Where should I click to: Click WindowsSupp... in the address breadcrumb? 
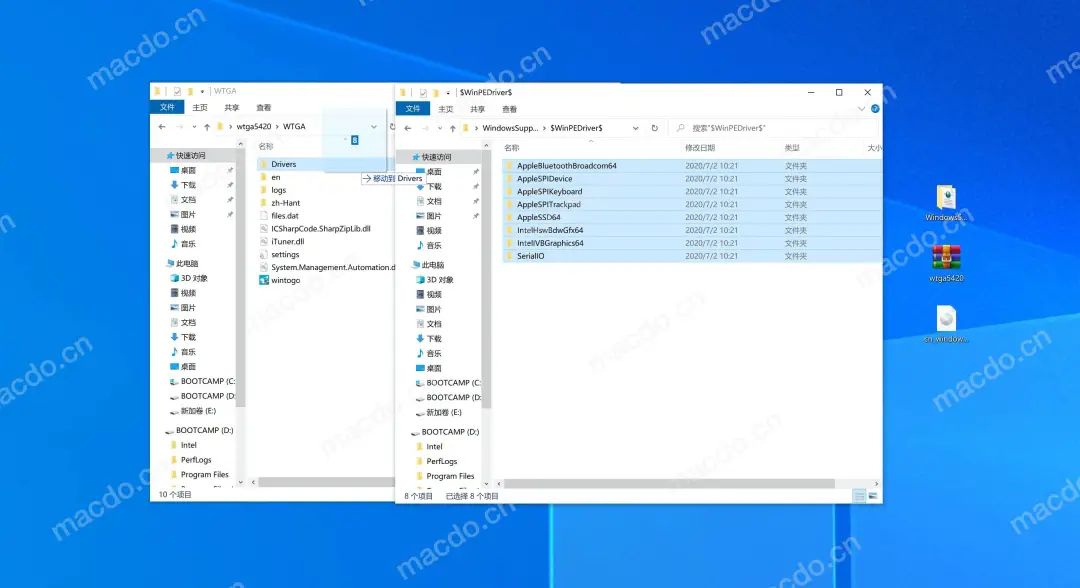coord(510,128)
